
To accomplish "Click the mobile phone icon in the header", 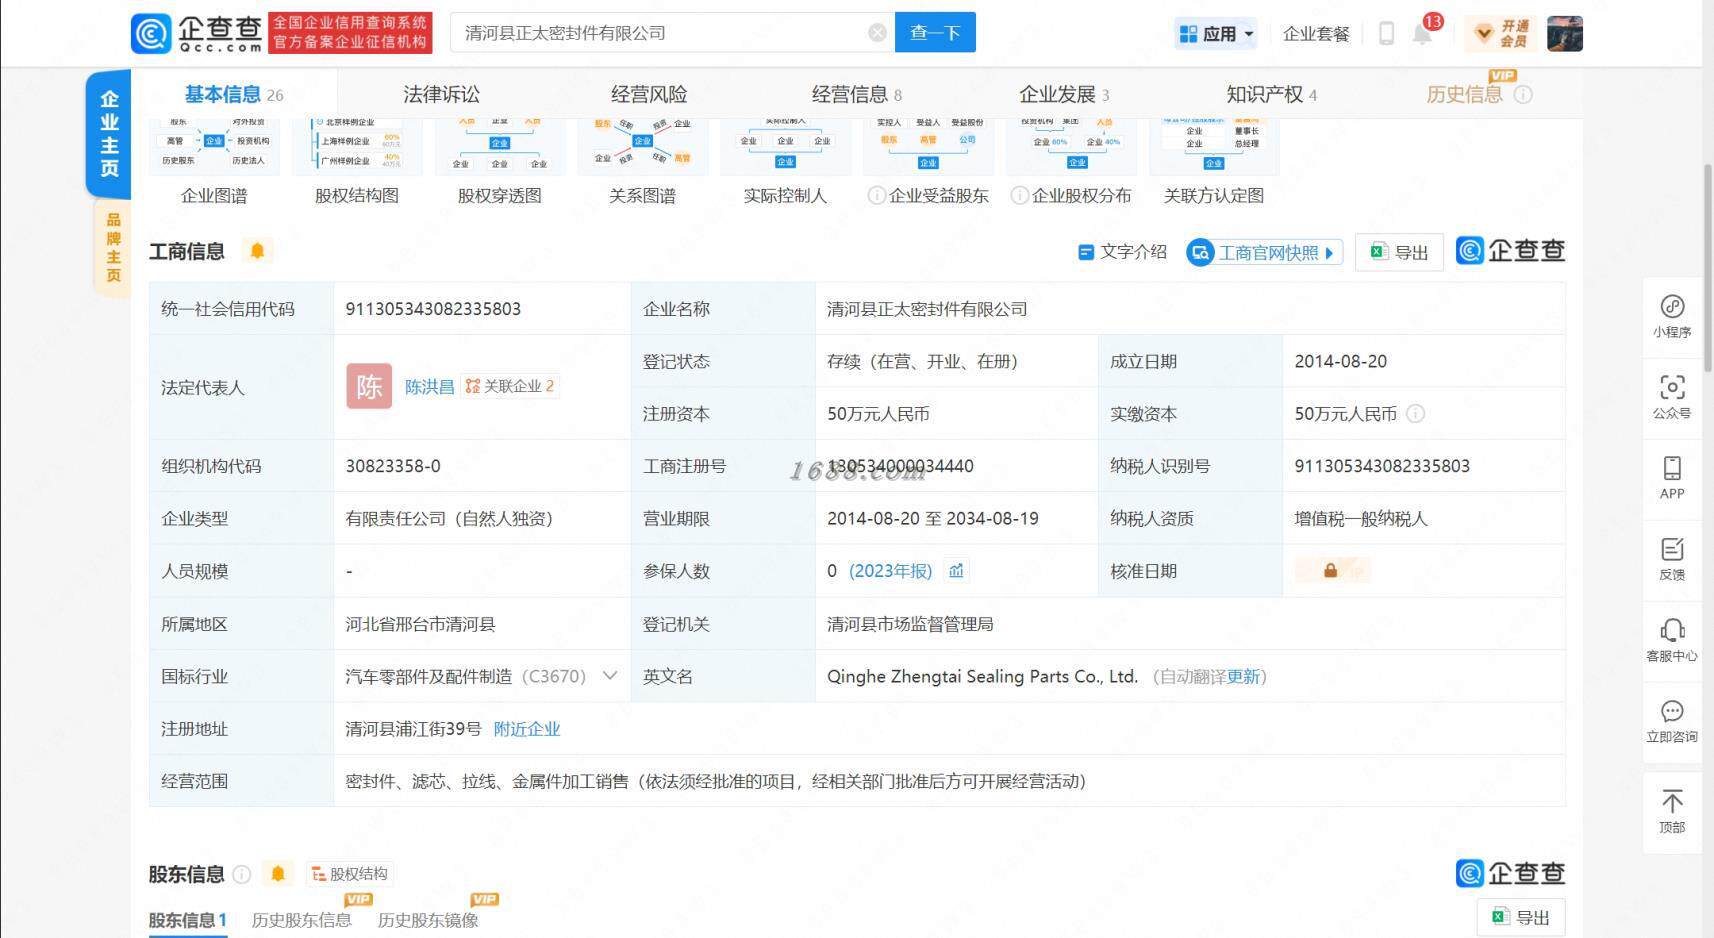I will point(1386,33).
